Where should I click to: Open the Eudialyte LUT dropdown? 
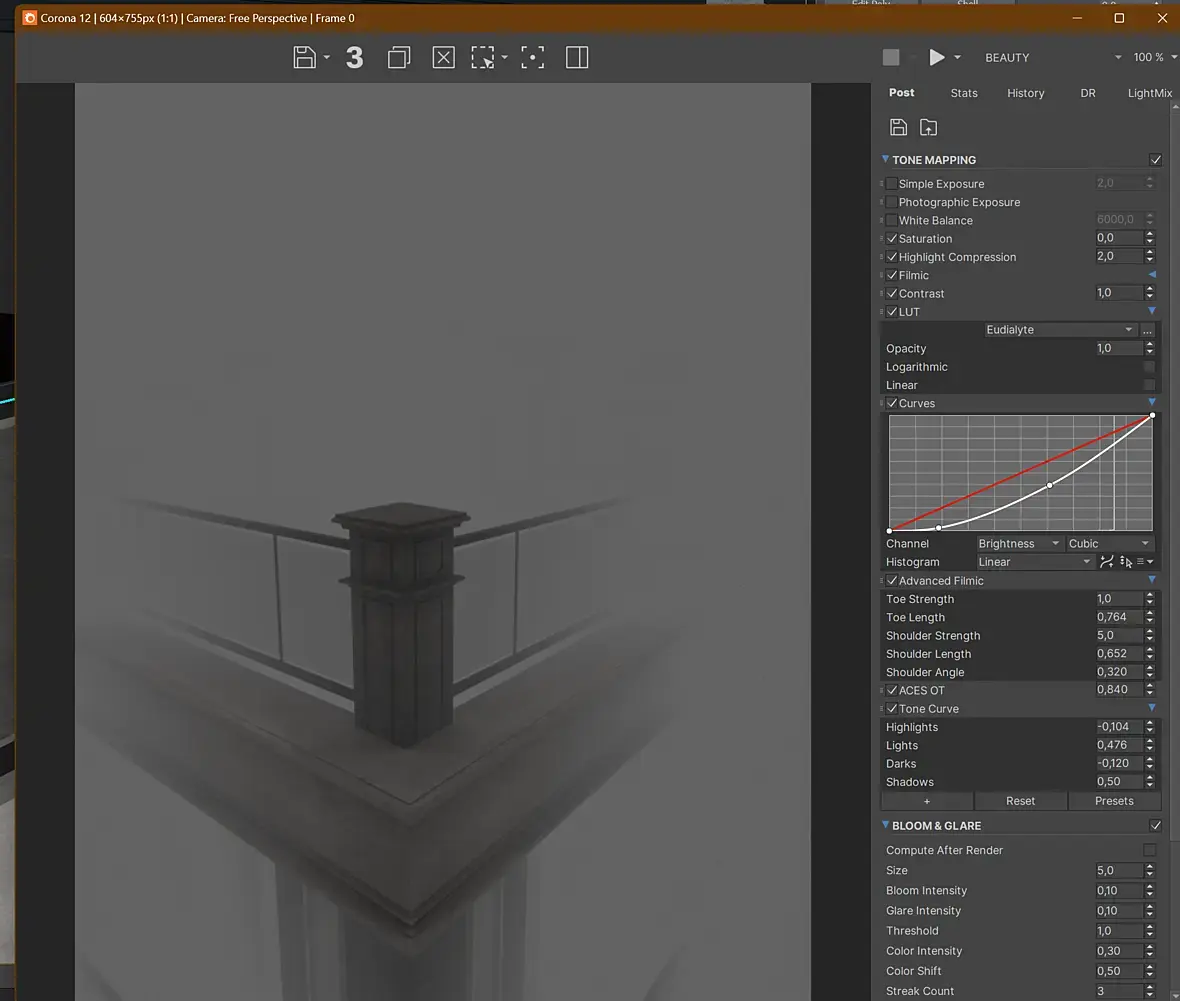click(x=1059, y=330)
